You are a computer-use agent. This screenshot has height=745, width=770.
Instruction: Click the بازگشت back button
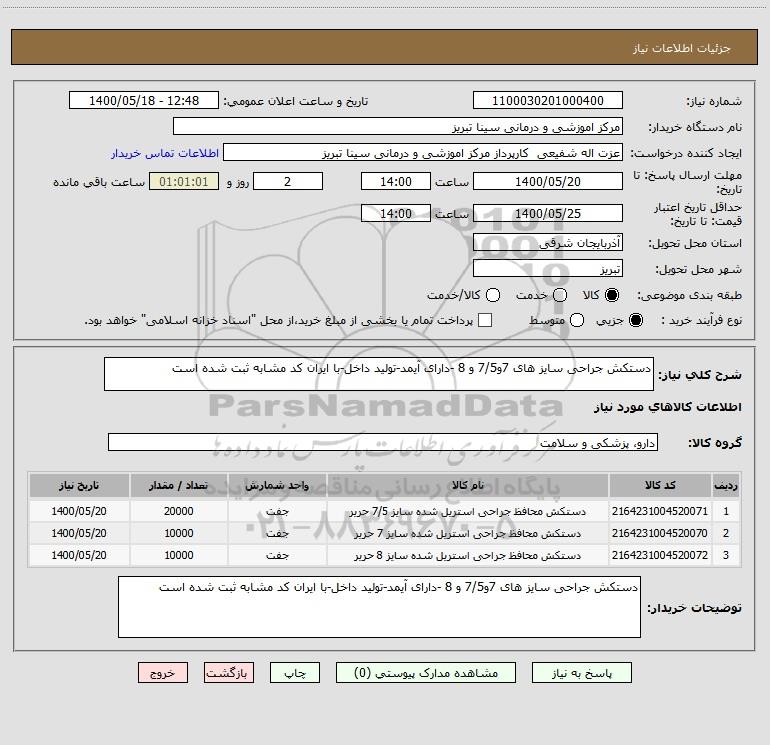tap(229, 673)
